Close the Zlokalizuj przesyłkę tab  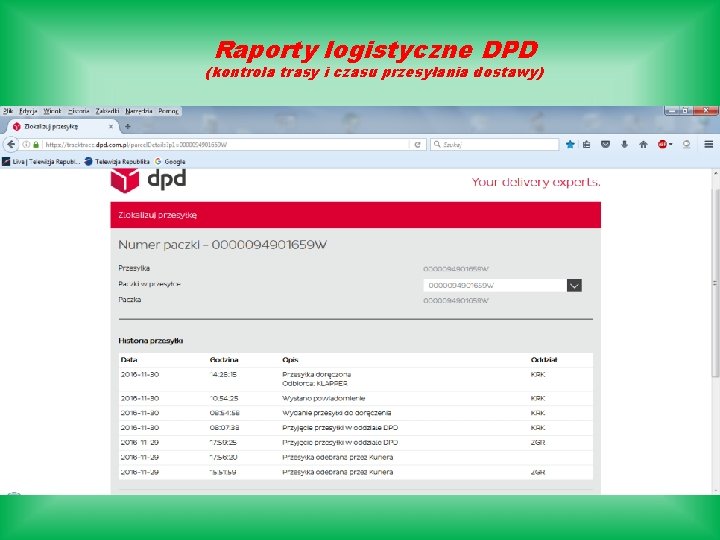click(111, 126)
